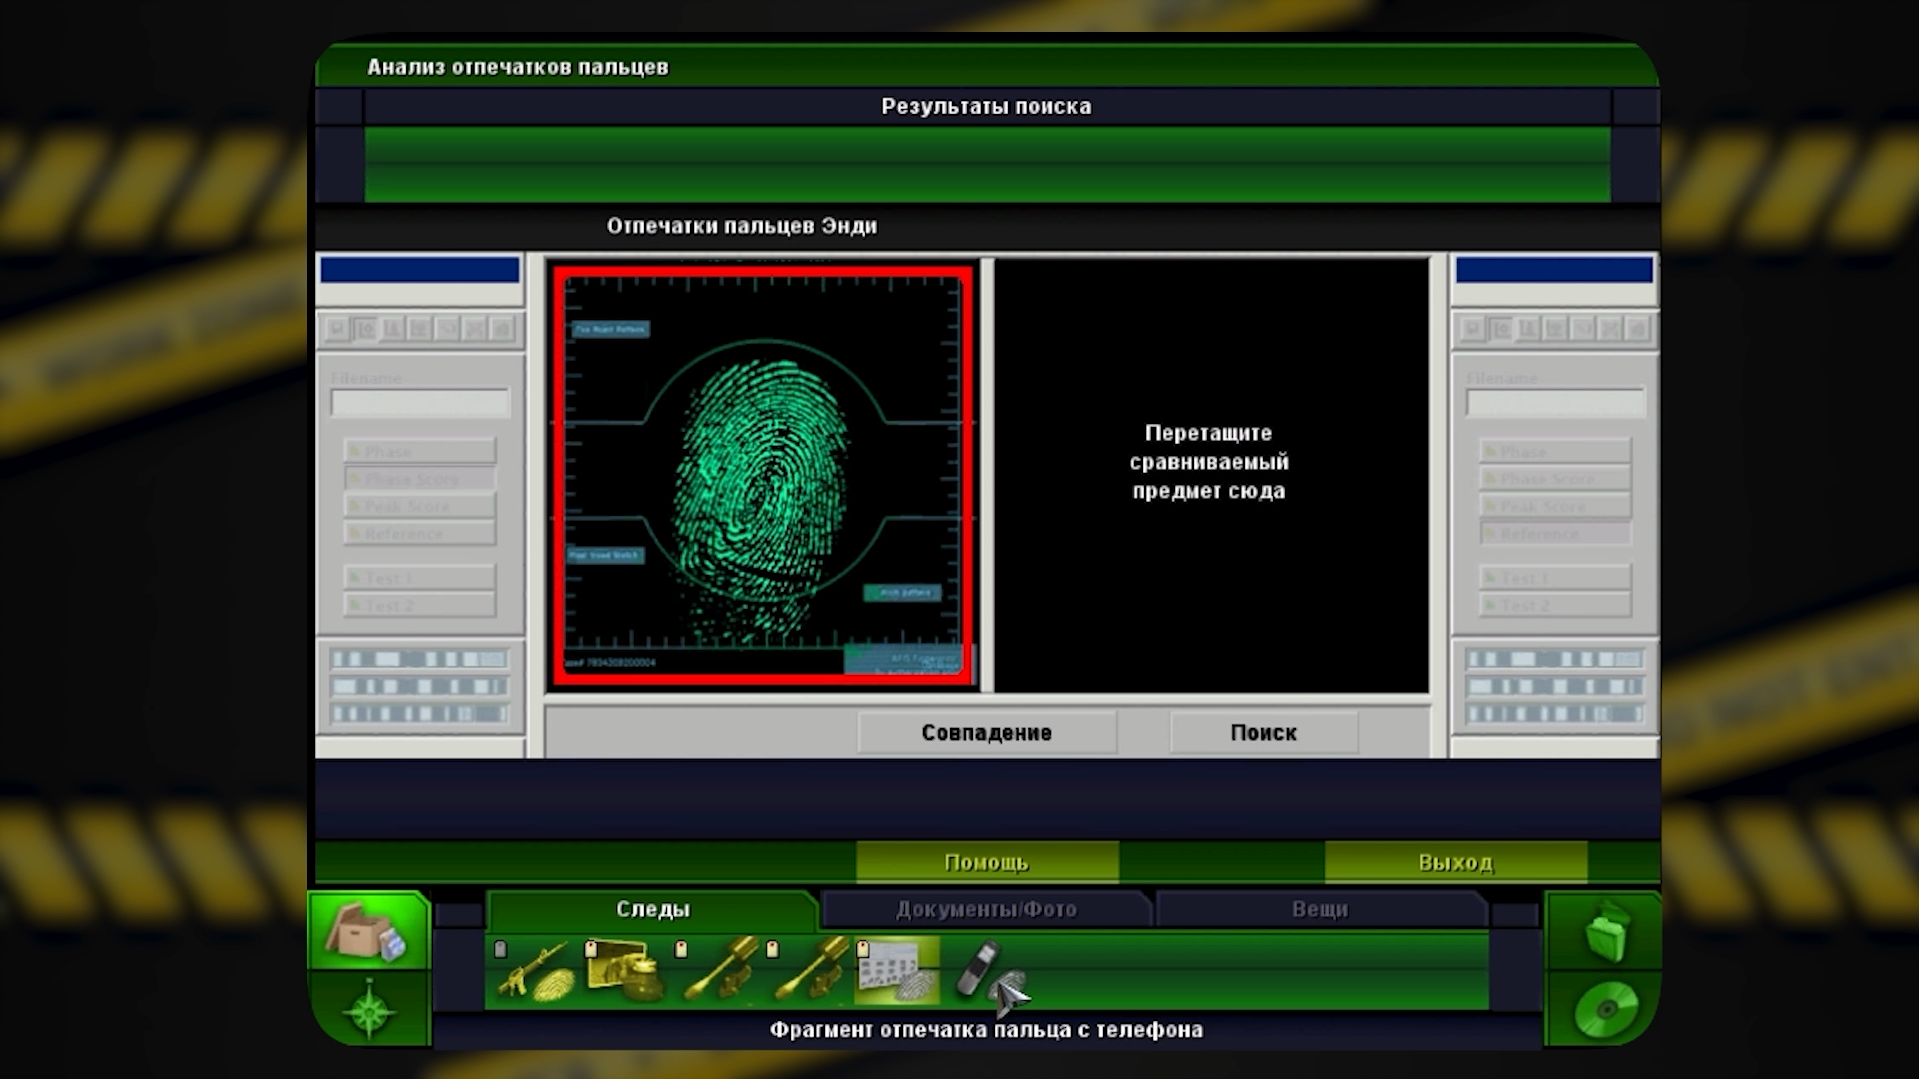Image resolution: width=1919 pixels, height=1079 pixels.
Task: Open the green case file folder icon
Action: pyautogui.click(x=1605, y=931)
